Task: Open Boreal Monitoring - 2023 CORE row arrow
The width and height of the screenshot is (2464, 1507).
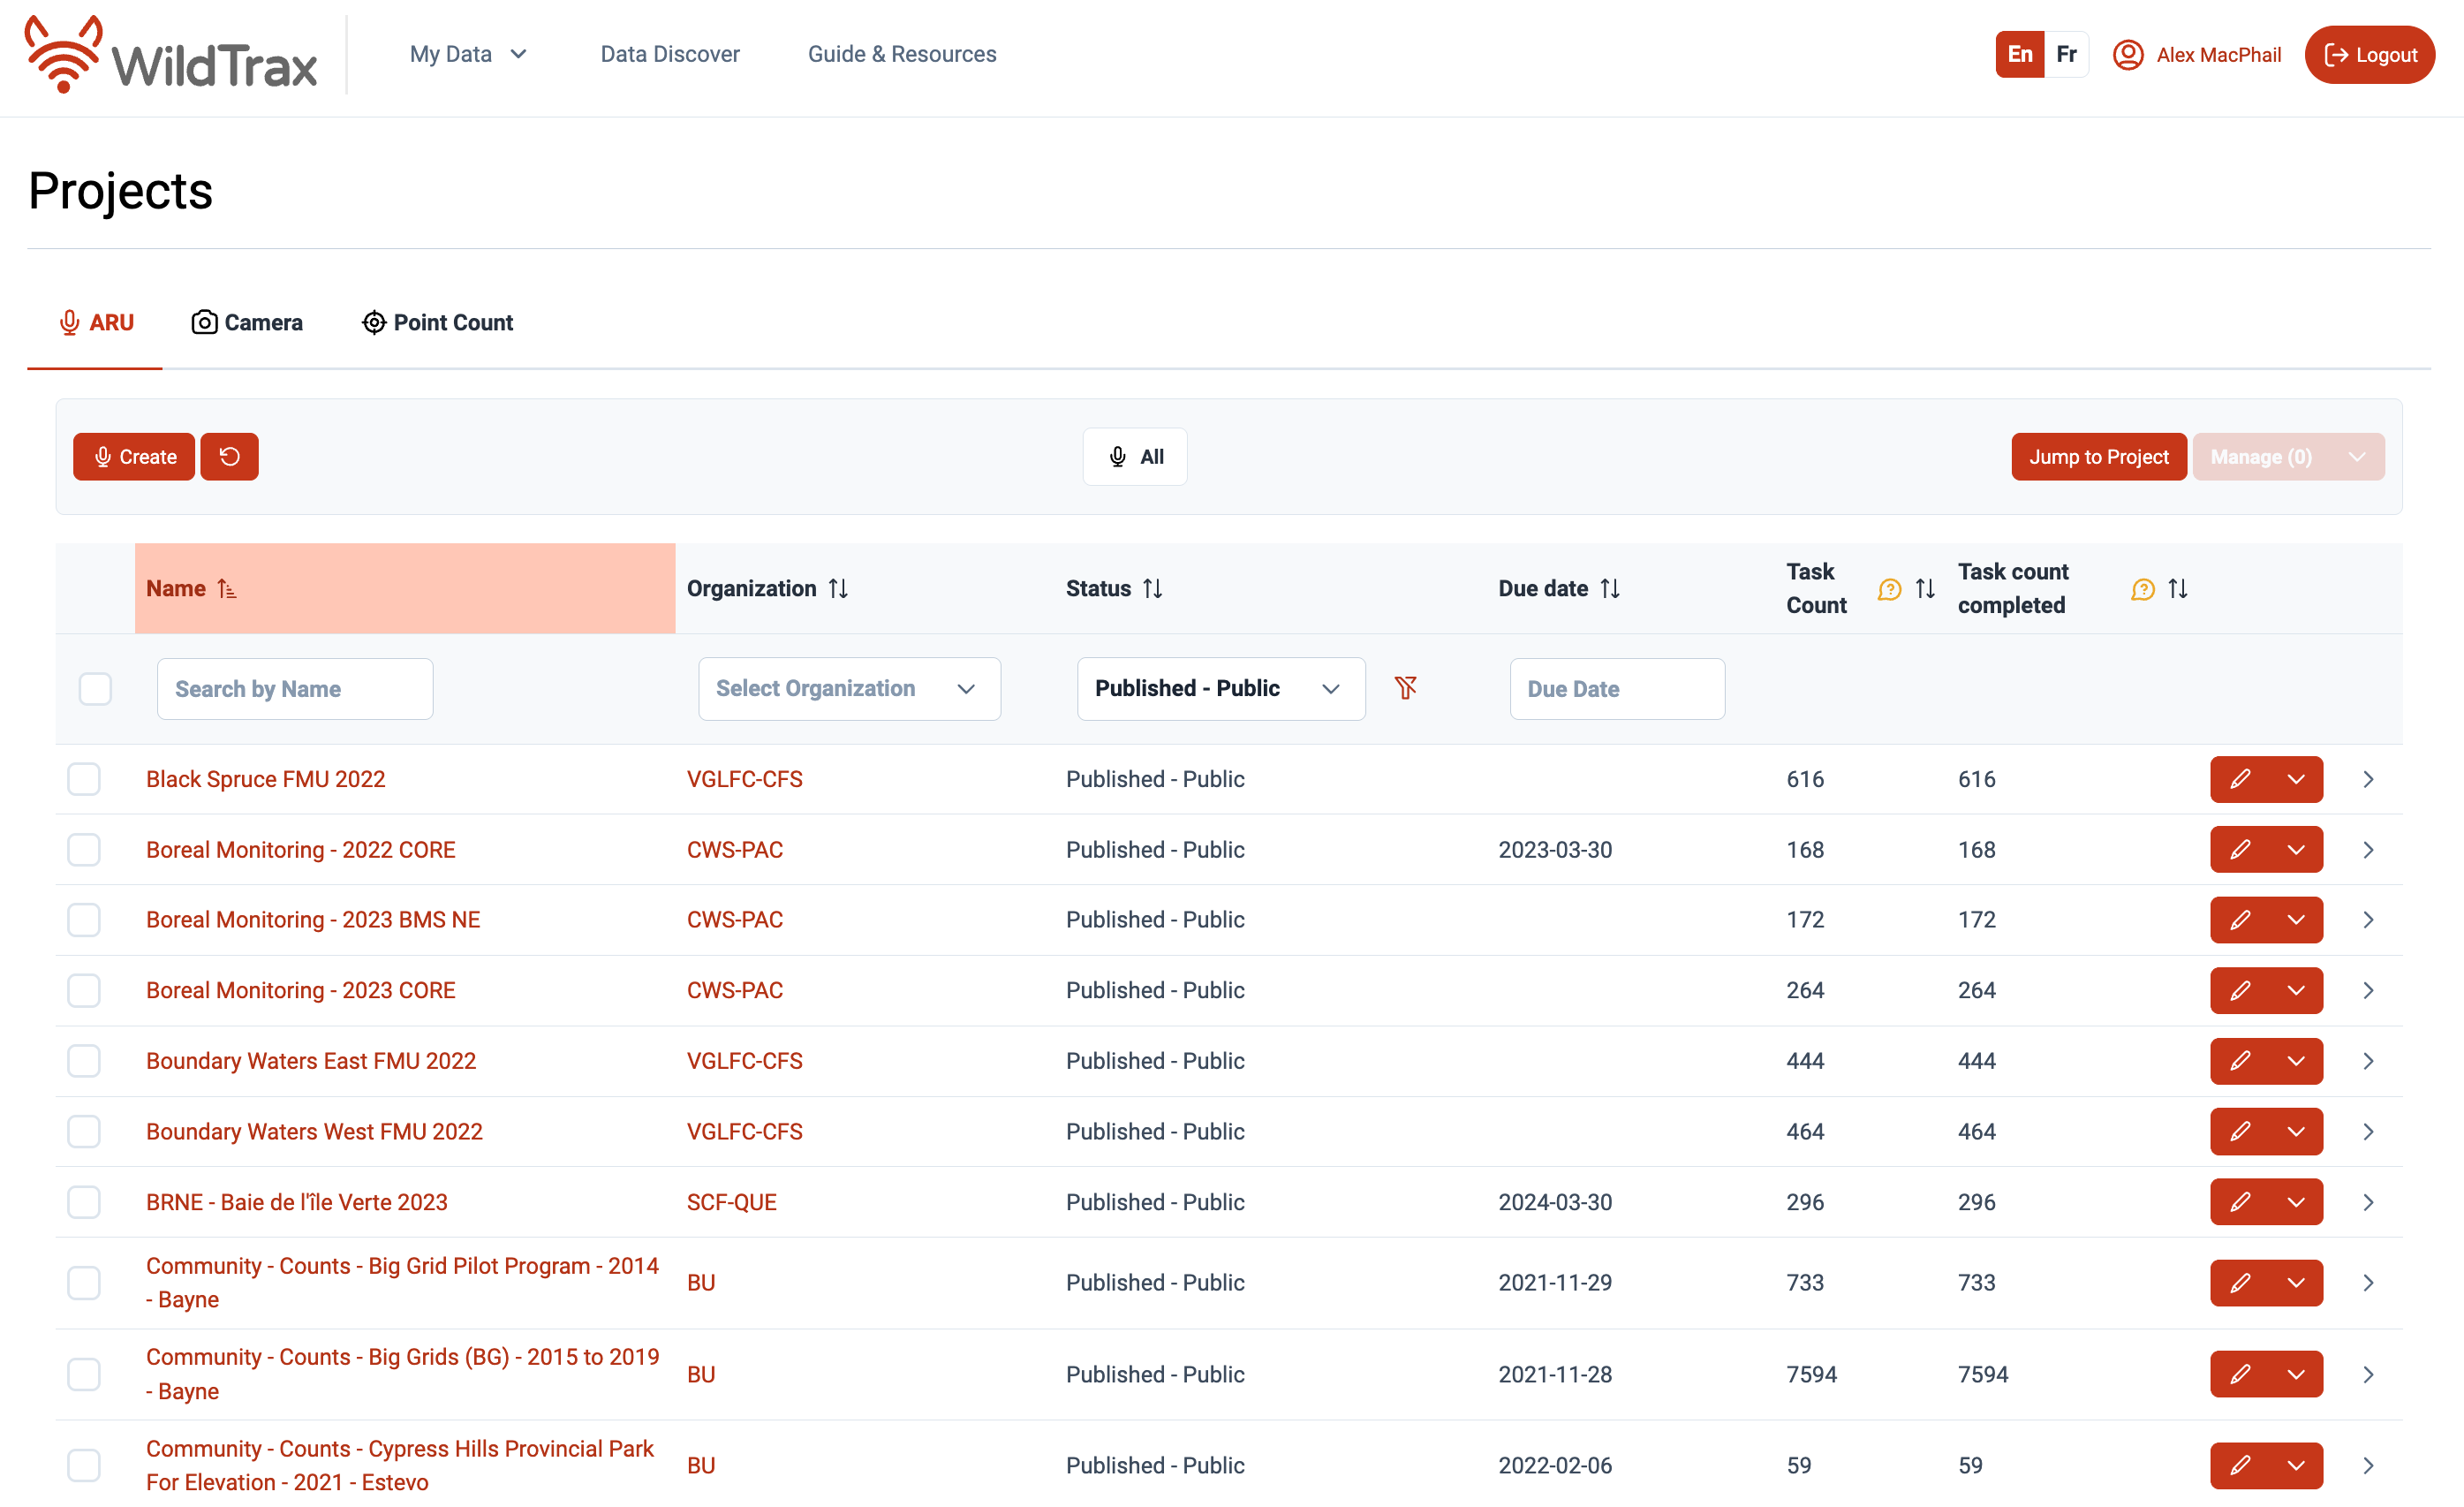Action: [x=2368, y=990]
